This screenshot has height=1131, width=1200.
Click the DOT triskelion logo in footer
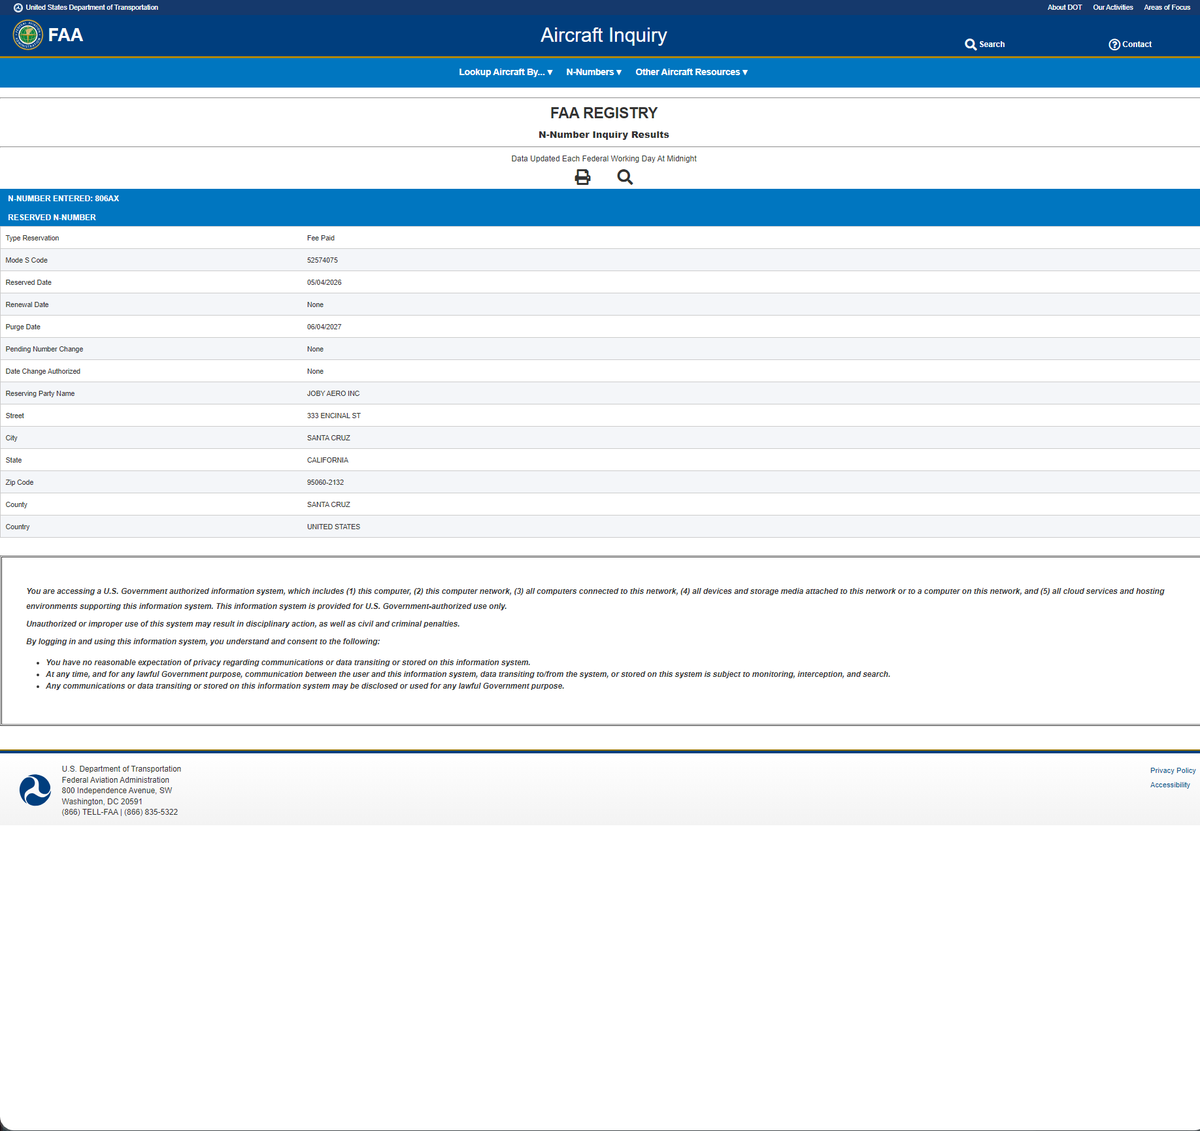click(35, 790)
